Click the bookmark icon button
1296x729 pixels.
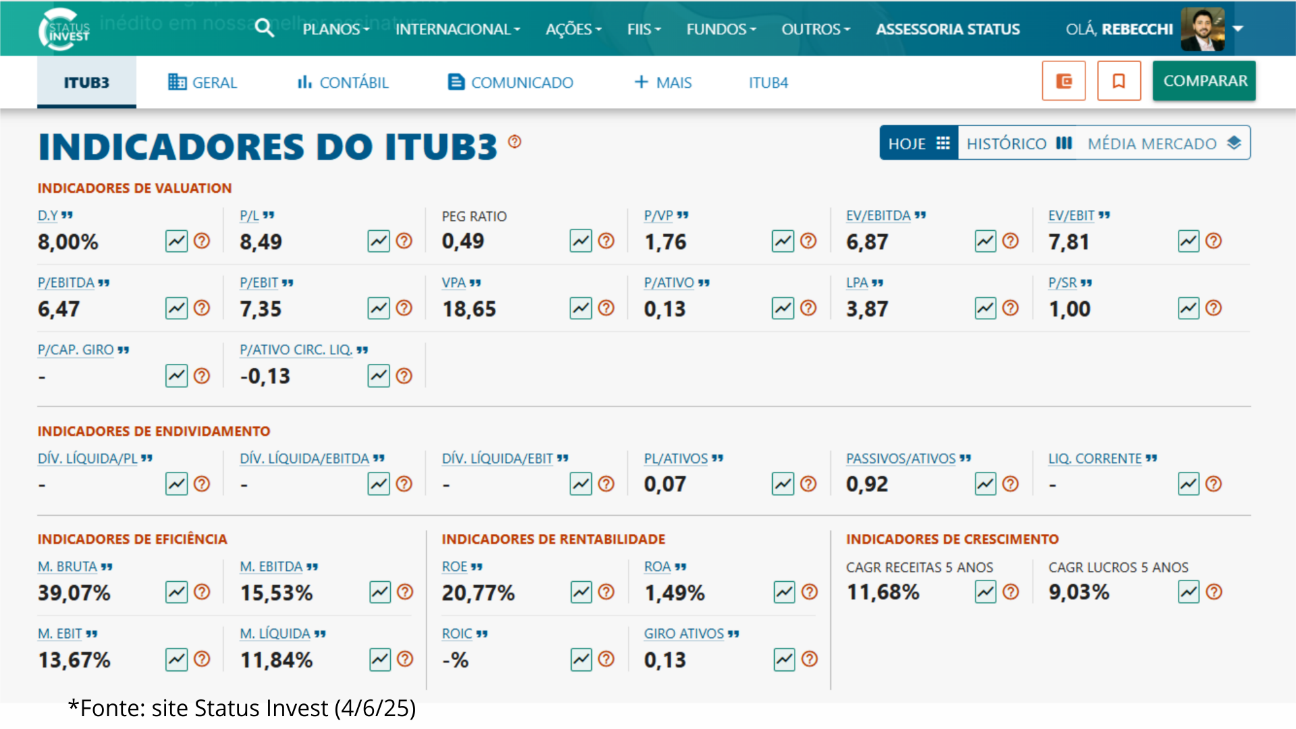[x=1119, y=81]
